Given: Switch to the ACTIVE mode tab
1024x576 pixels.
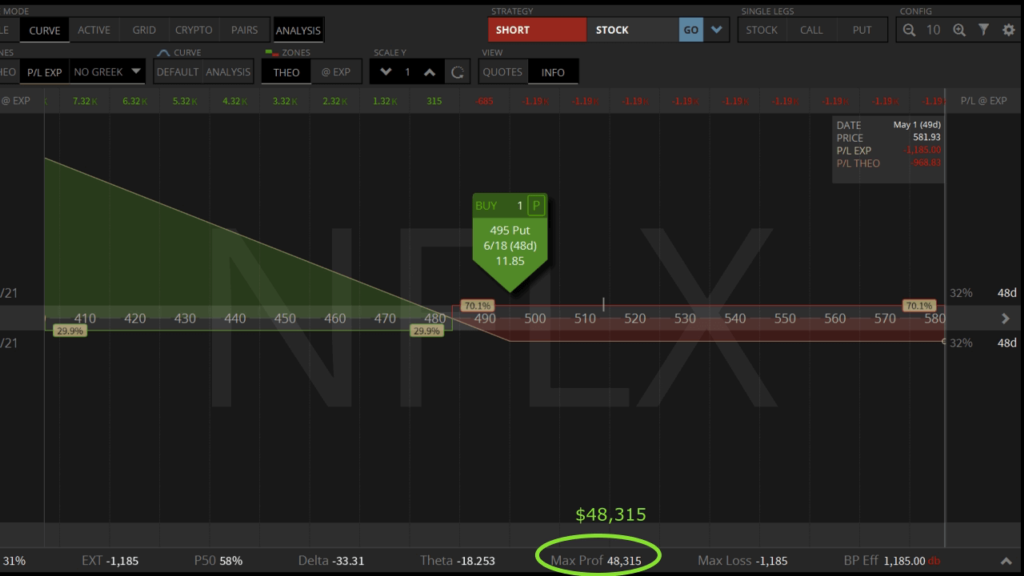Looking at the screenshot, I should pos(94,30).
